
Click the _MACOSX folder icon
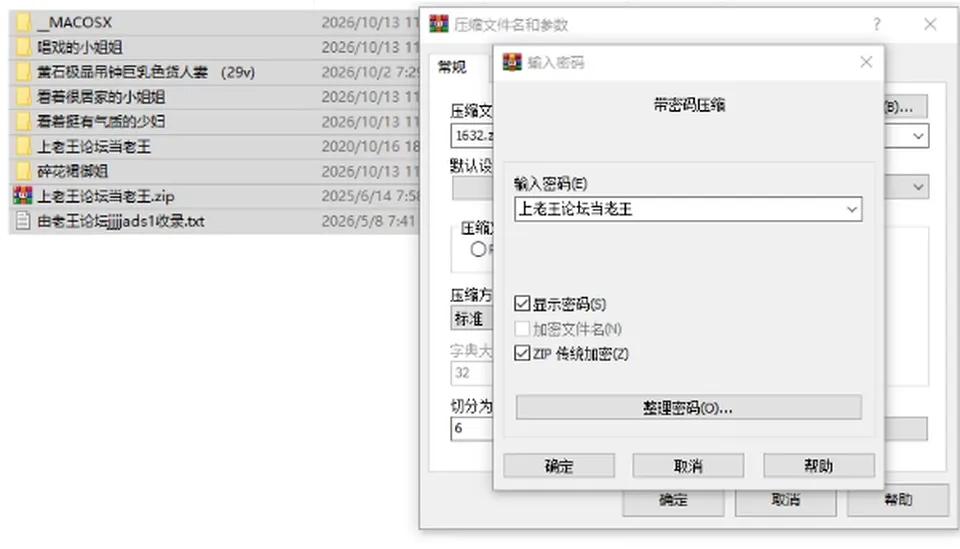(23, 22)
